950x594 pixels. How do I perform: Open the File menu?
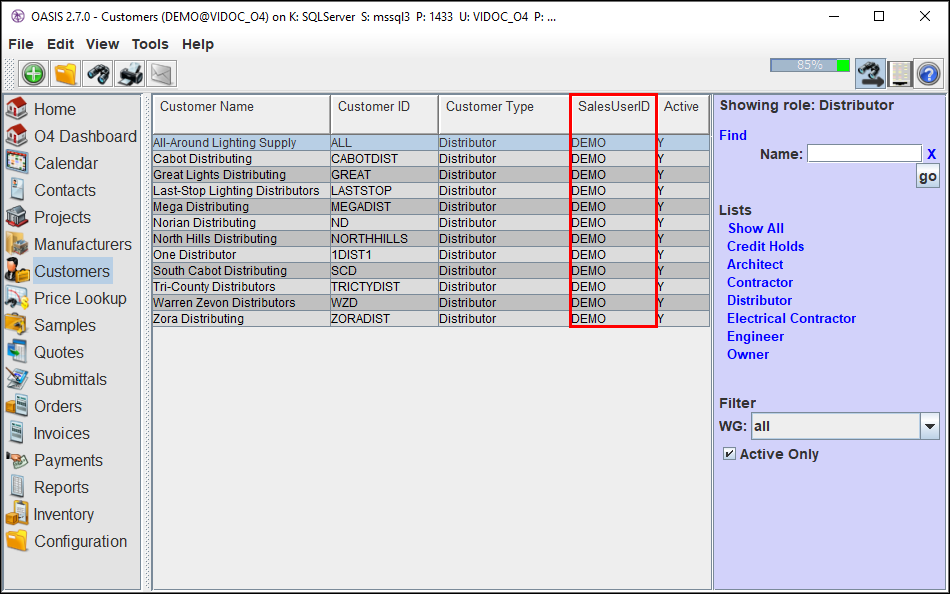[x=21, y=44]
